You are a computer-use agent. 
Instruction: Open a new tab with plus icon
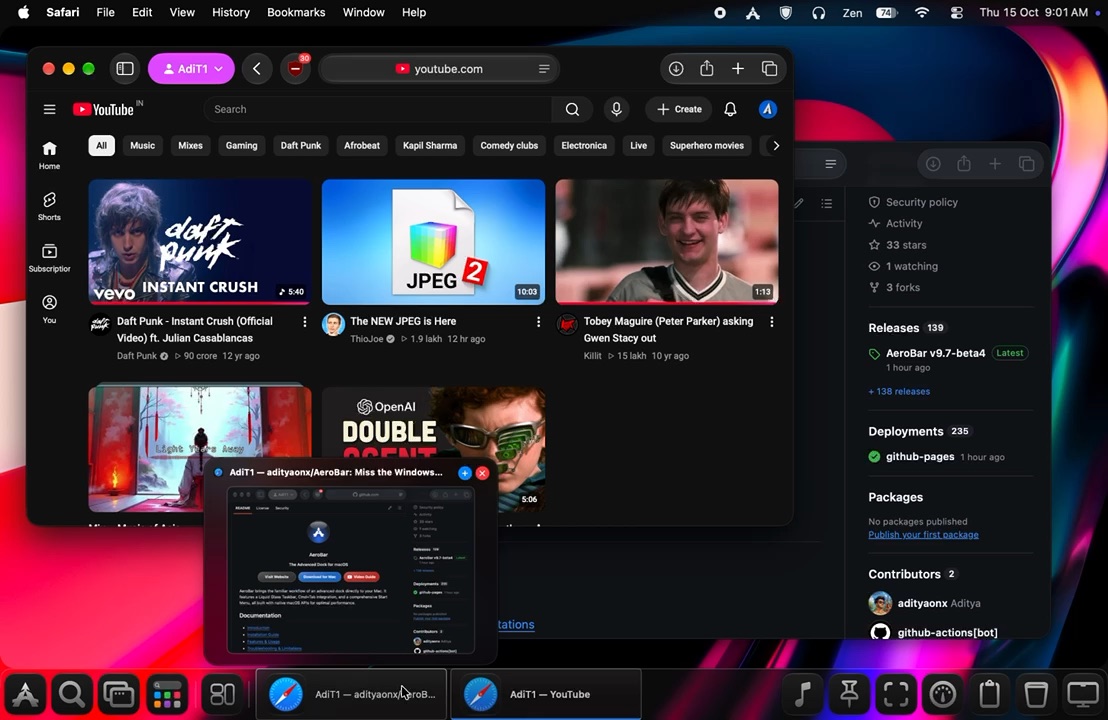point(738,69)
